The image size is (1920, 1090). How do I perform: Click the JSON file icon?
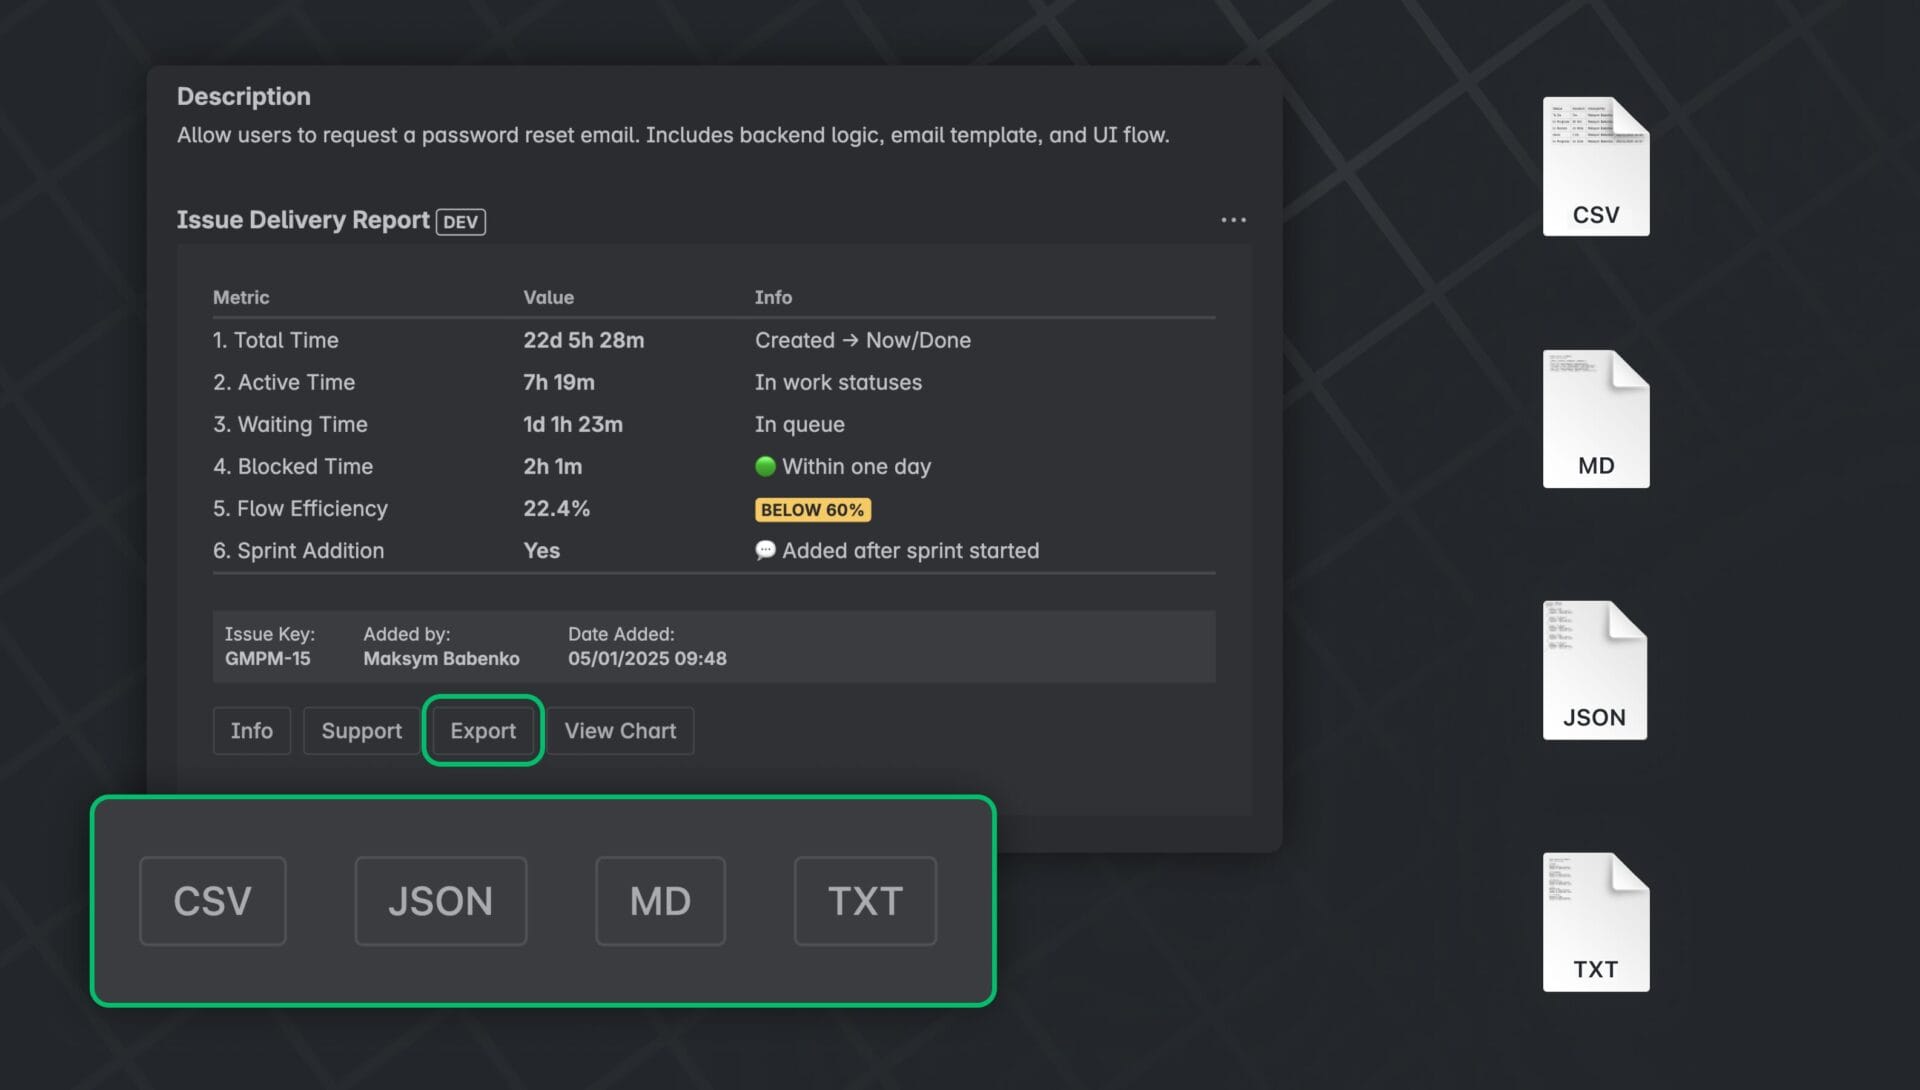click(x=1594, y=670)
